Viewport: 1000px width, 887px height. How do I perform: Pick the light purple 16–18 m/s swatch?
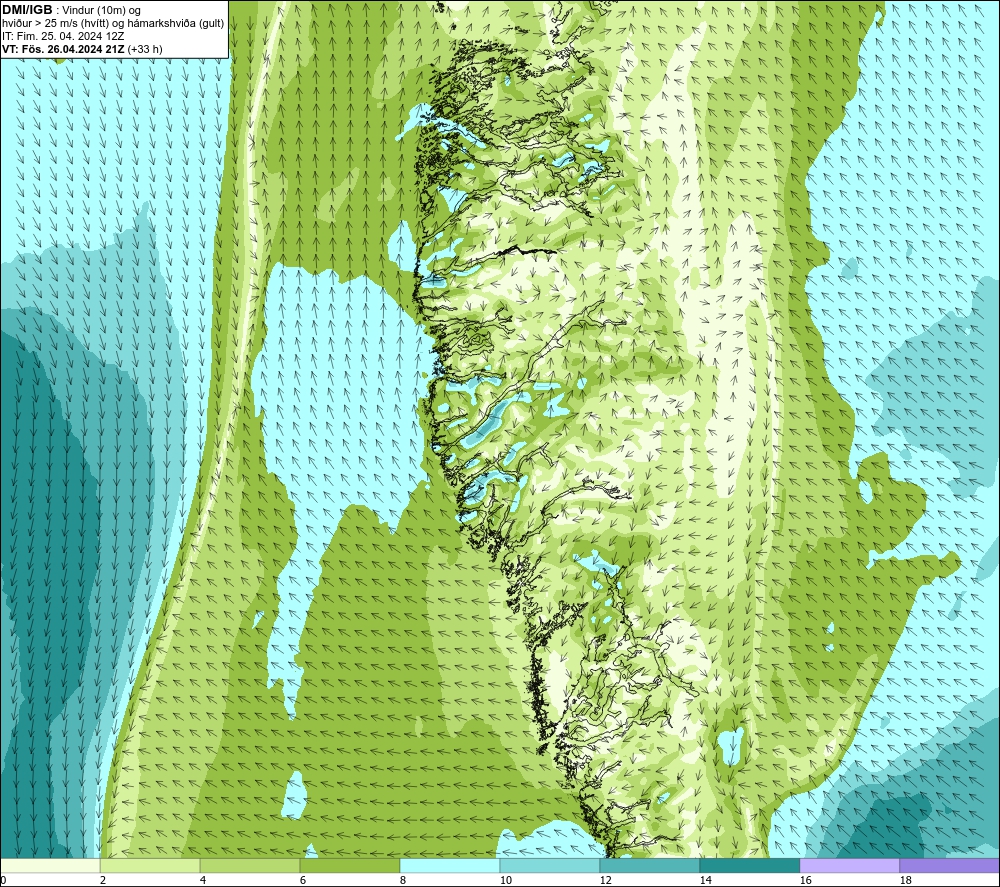[x=849, y=865]
